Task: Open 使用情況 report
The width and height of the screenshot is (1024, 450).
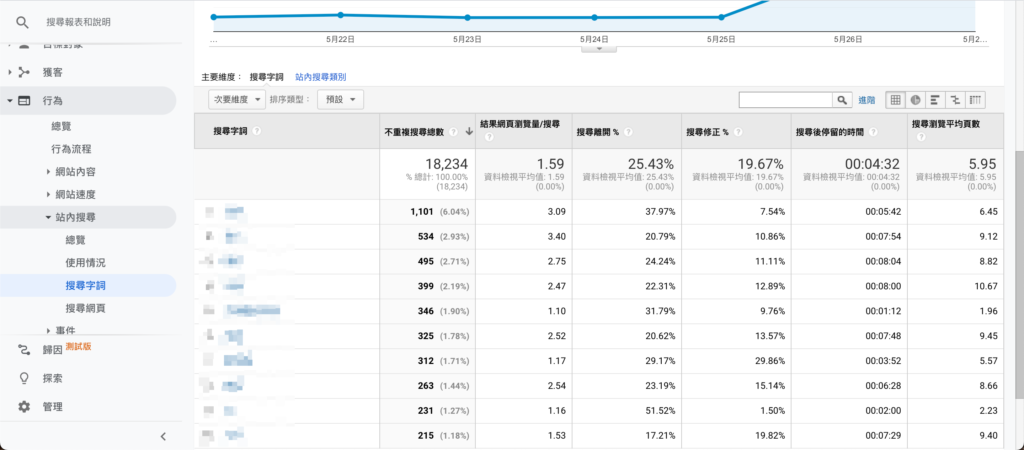Action: click(x=86, y=263)
